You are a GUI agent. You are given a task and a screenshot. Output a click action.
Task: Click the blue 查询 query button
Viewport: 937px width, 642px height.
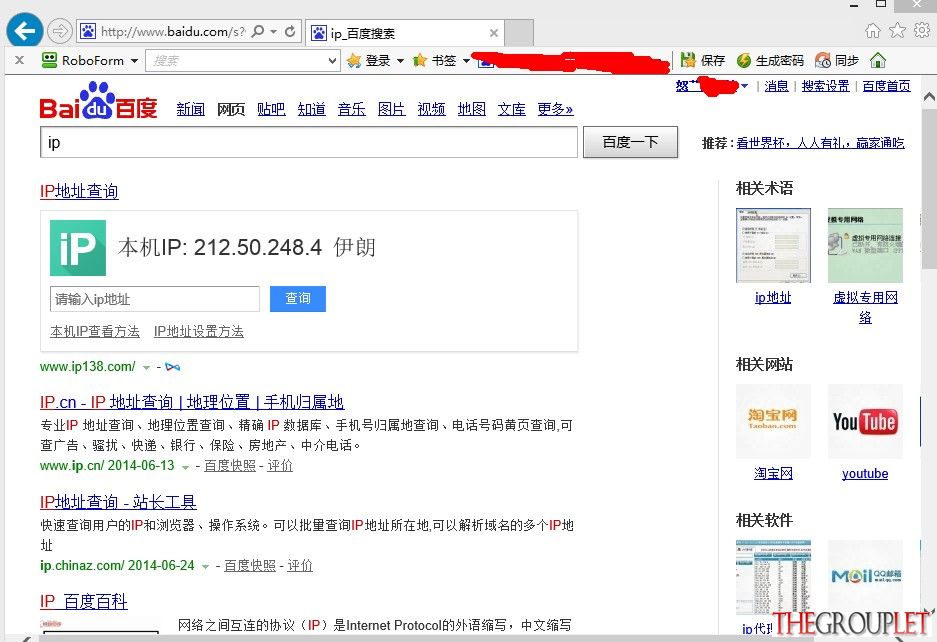(x=298, y=299)
